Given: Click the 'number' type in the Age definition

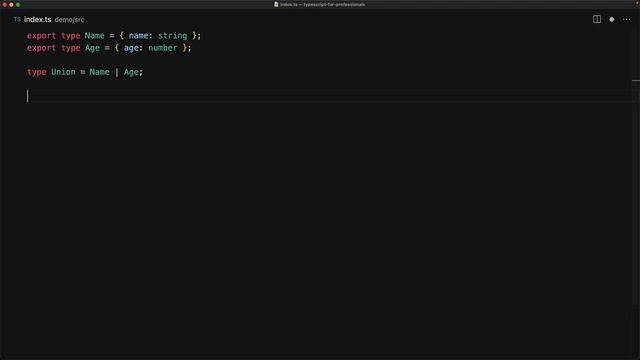Looking at the screenshot, I should [x=162, y=48].
